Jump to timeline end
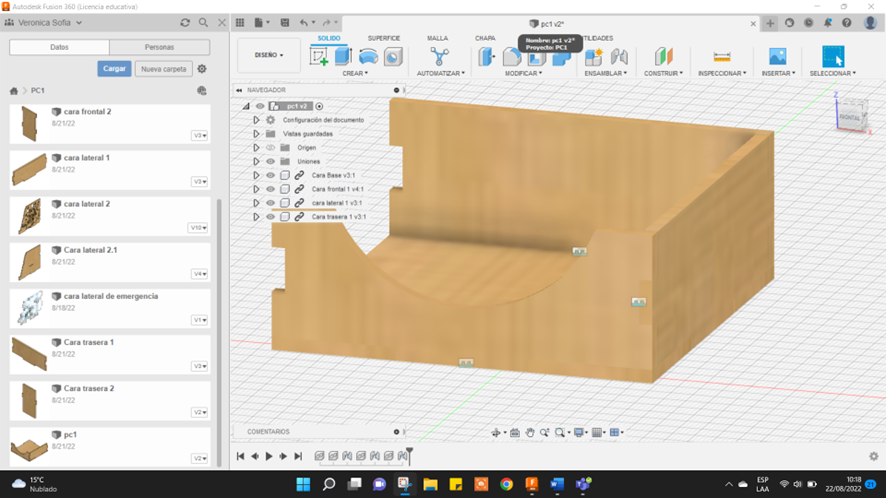This screenshot has width=886, height=498. coord(298,456)
